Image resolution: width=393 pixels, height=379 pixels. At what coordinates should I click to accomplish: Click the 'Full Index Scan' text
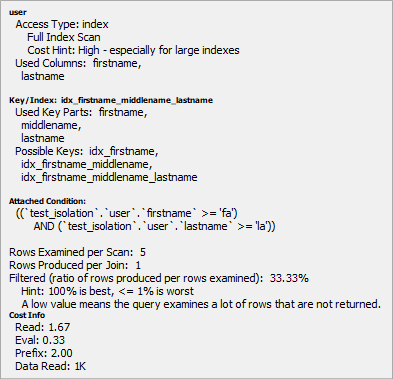(x=64, y=37)
